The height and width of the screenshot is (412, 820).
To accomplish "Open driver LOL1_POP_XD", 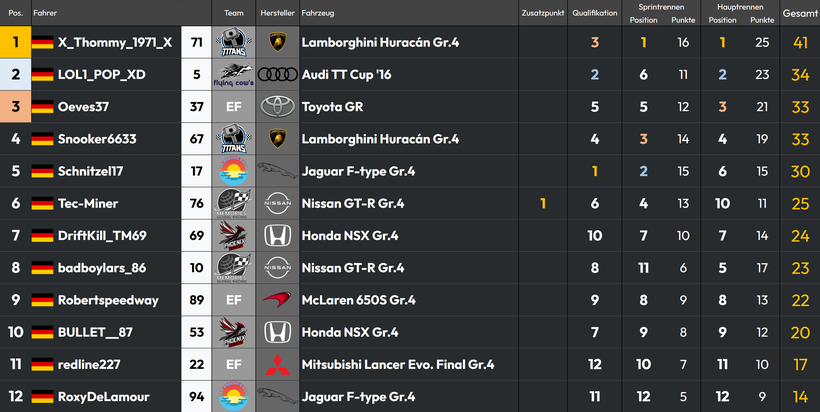I will [x=101, y=75].
